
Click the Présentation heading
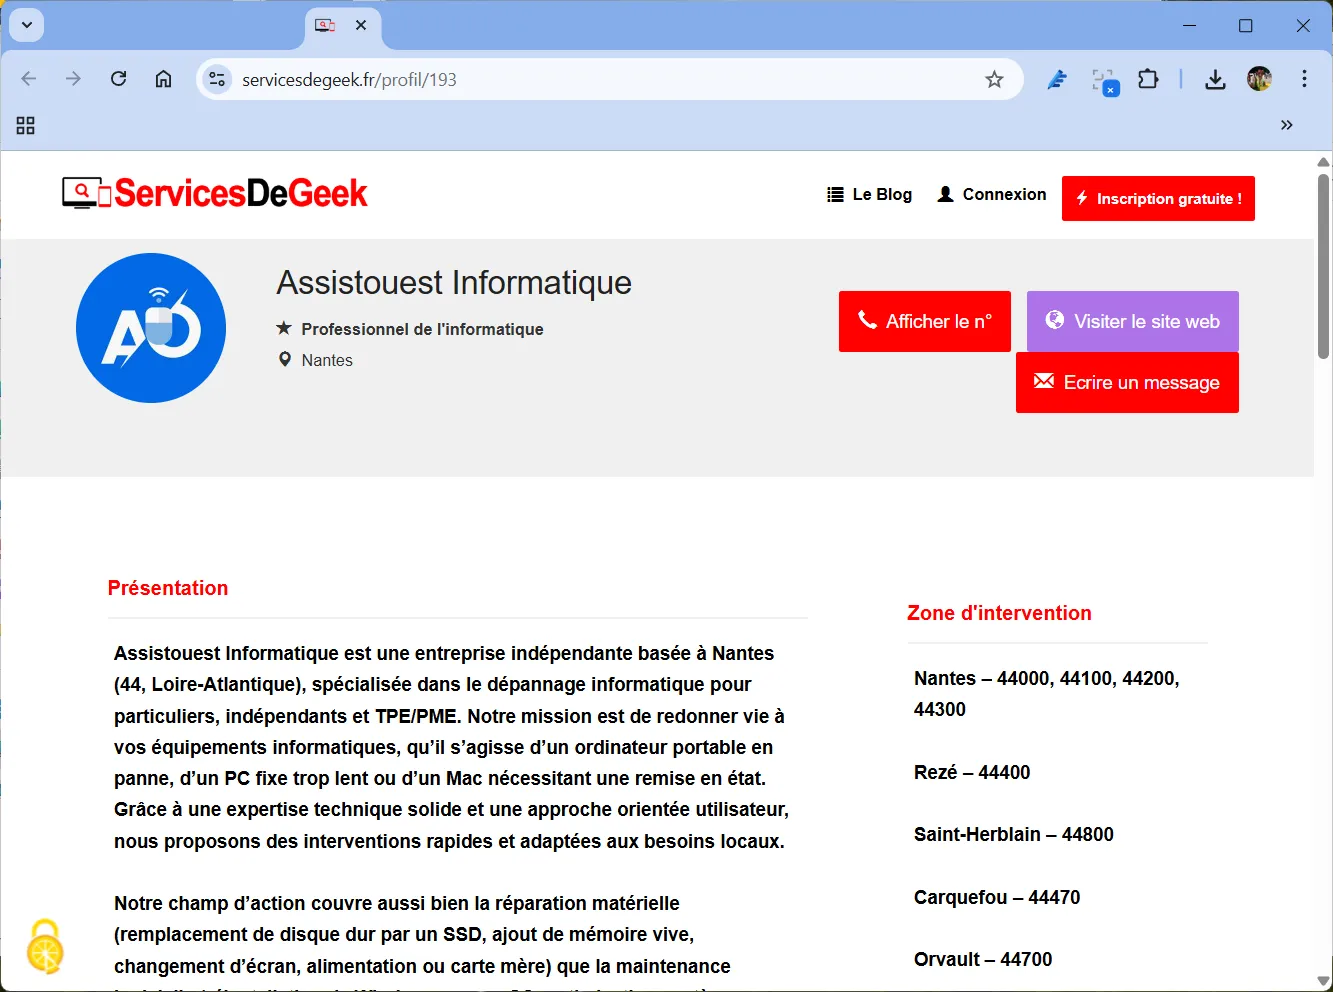click(x=168, y=588)
